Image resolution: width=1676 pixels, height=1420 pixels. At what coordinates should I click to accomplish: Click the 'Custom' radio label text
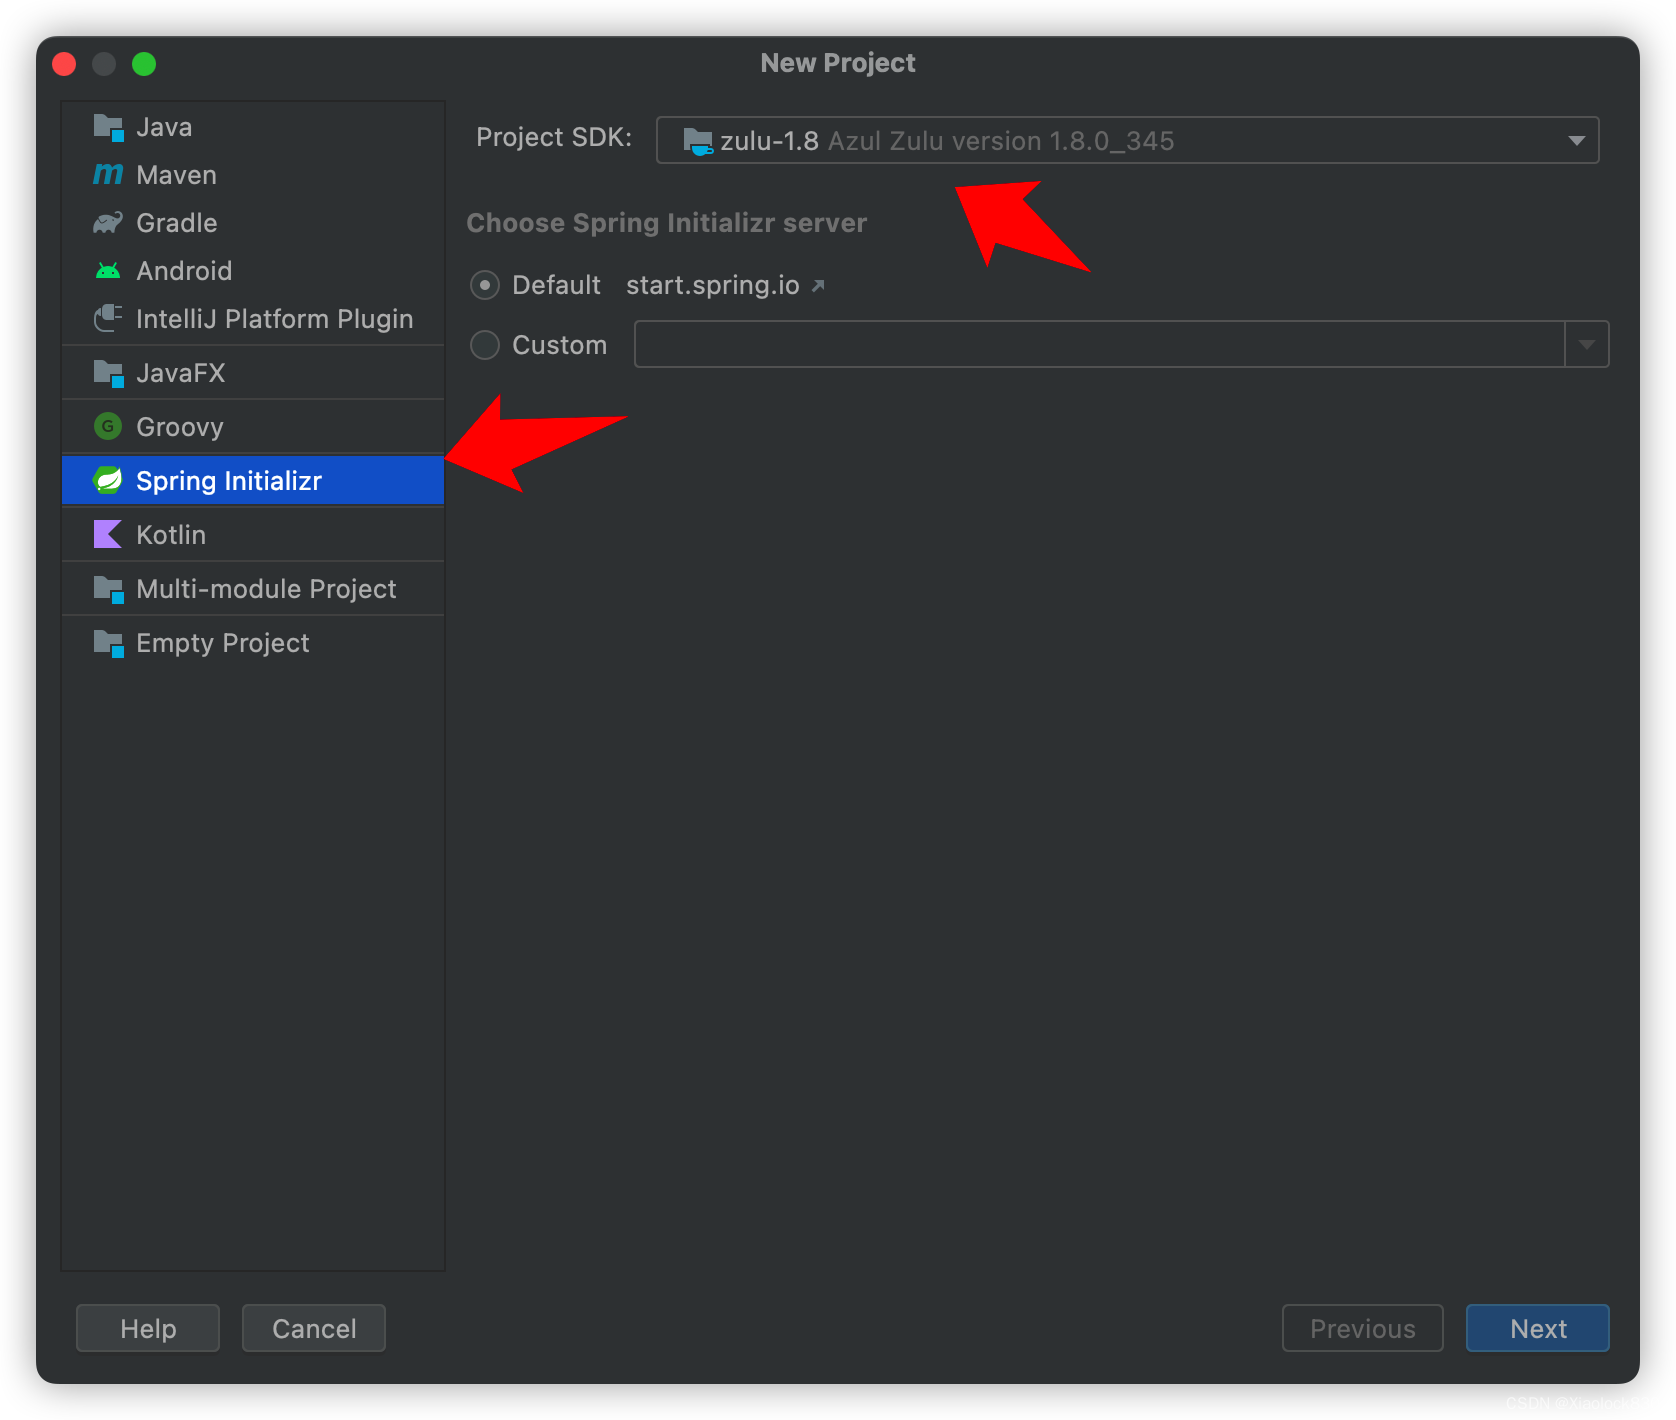tap(559, 345)
